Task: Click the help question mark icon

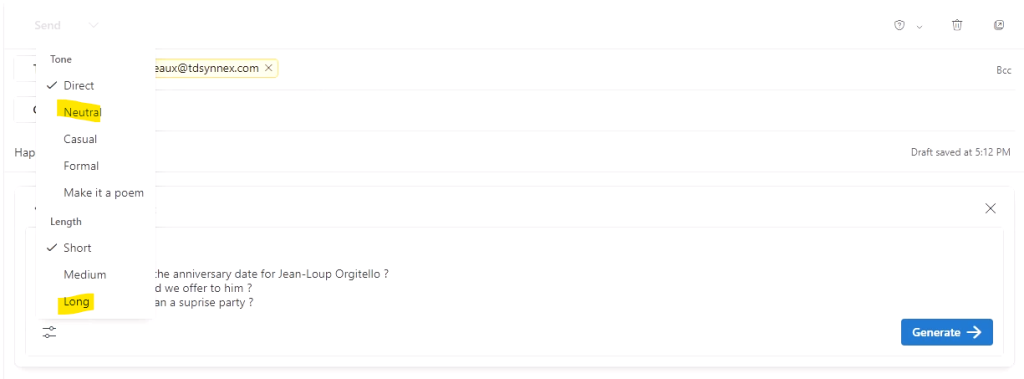Action: point(899,25)
